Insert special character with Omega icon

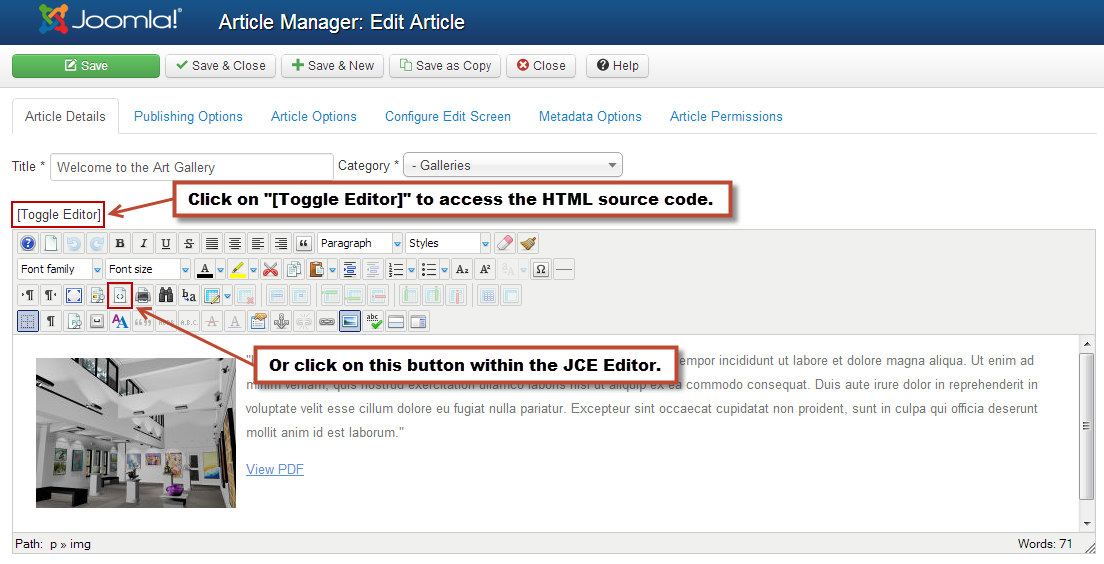click(541, 269)
